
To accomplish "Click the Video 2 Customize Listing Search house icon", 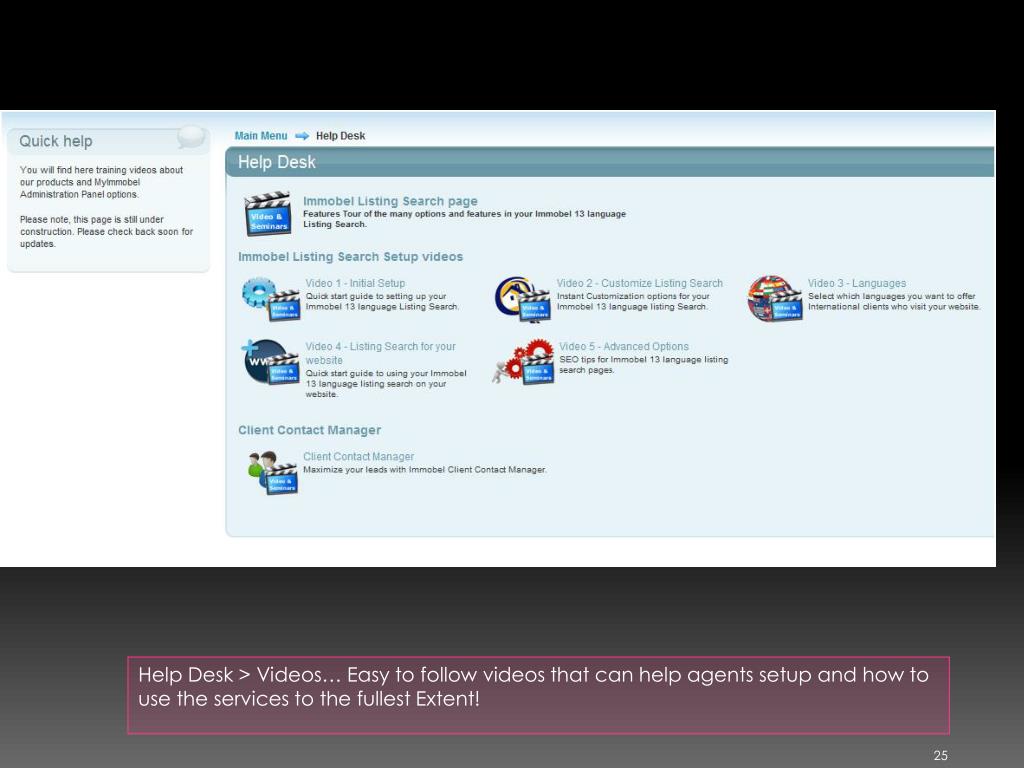I will click(x=522, y=299).
